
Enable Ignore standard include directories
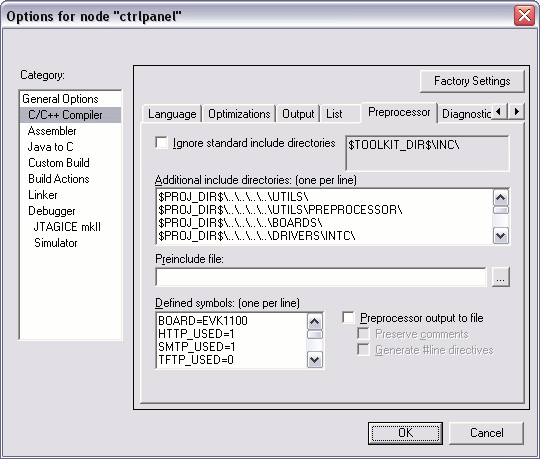point(161,143)
